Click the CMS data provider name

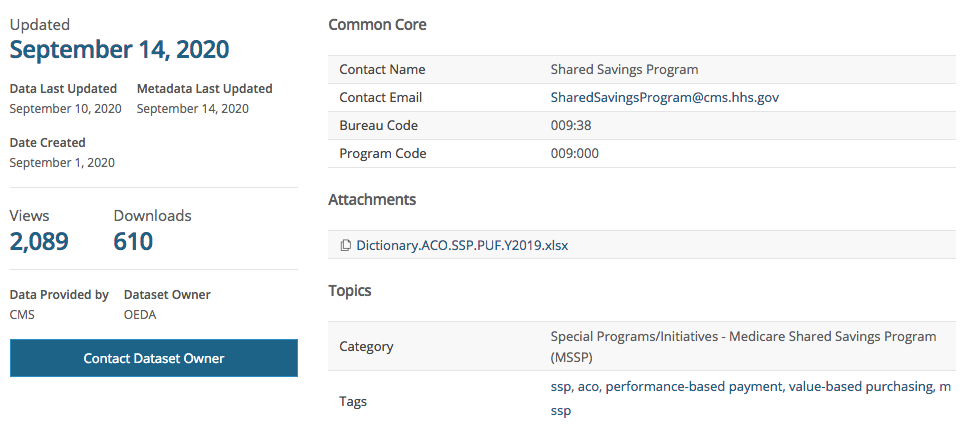coord(23,315)
